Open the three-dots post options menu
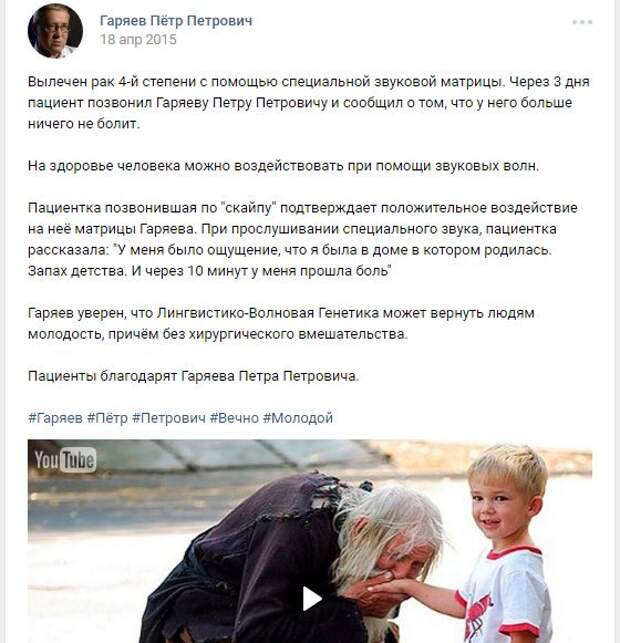The height and width of the screenshot is (643, 620). point(582,22)
